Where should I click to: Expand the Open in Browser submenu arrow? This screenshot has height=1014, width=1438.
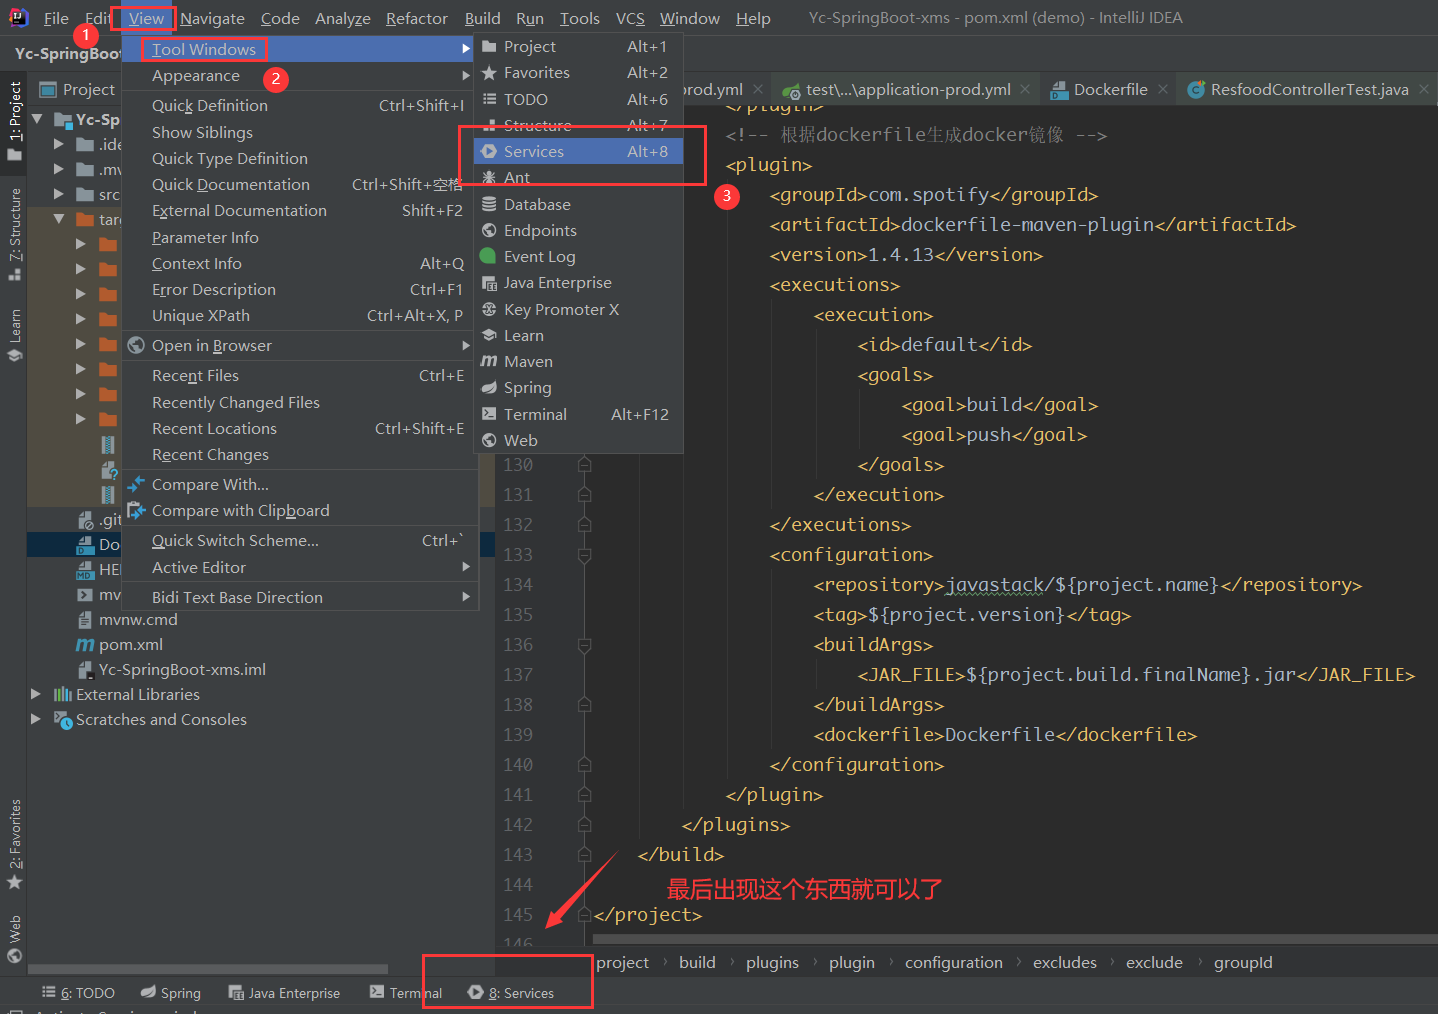[466, 345]
